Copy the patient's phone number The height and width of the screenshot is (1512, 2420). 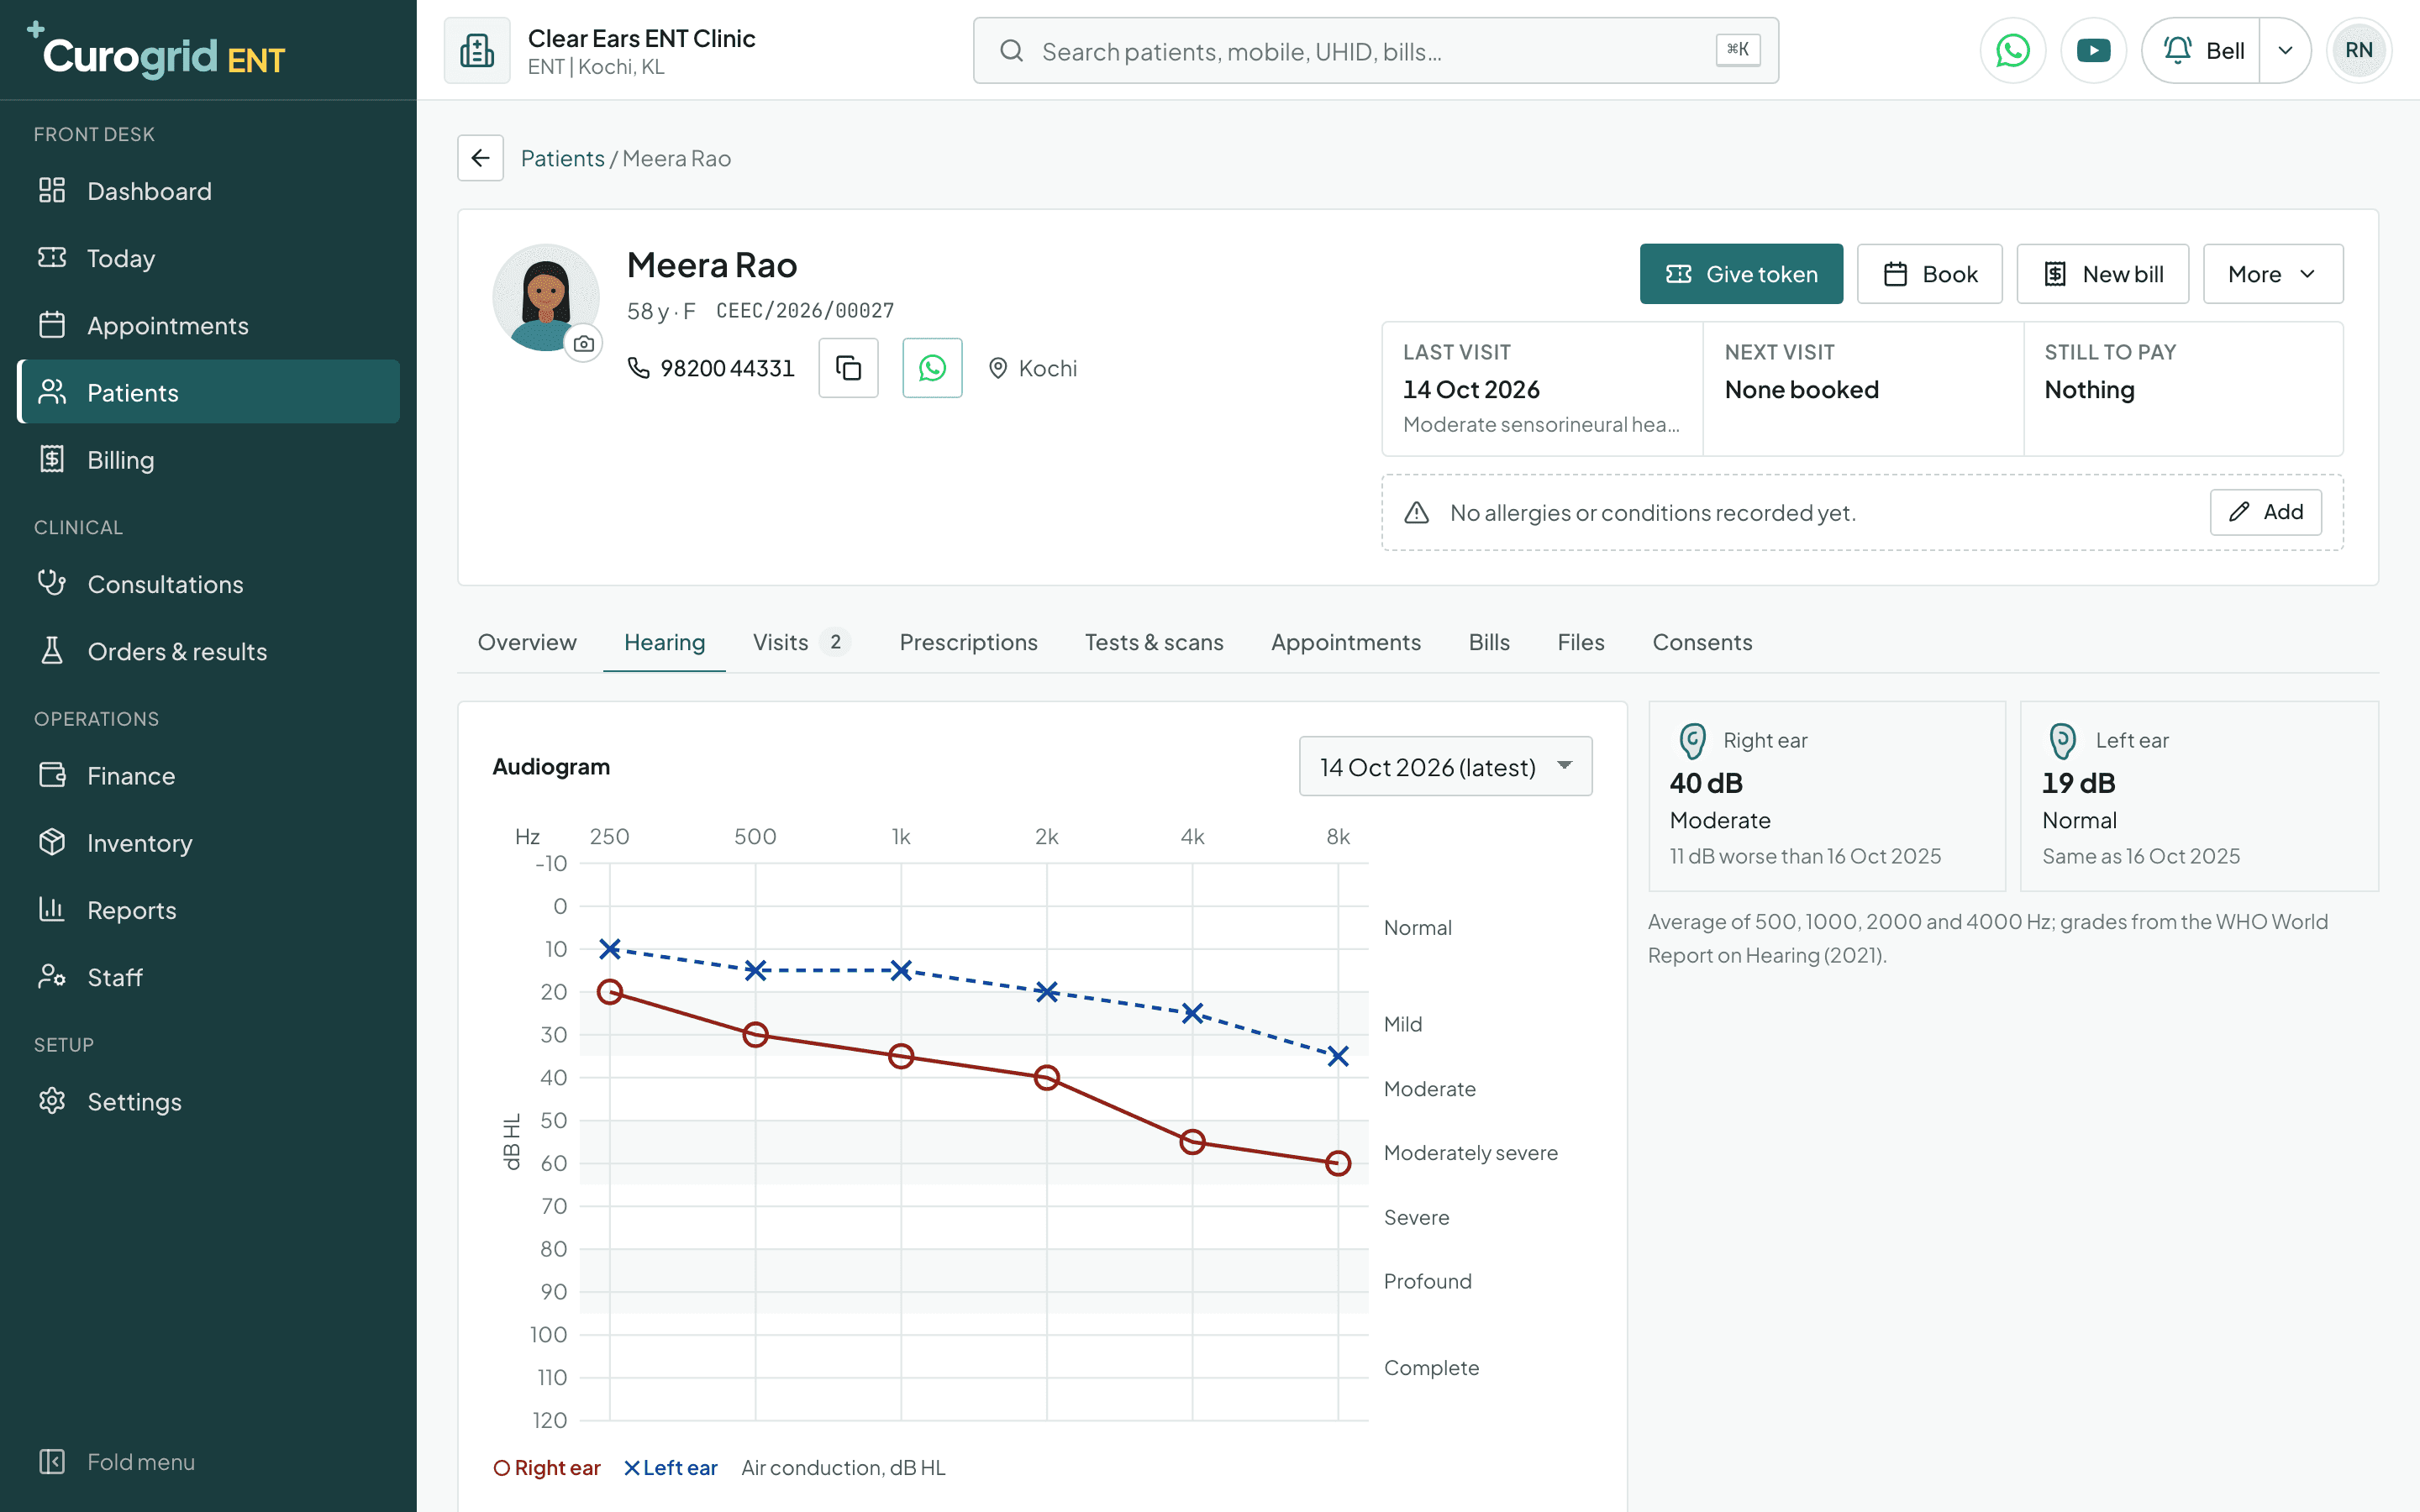click(848, 368)
